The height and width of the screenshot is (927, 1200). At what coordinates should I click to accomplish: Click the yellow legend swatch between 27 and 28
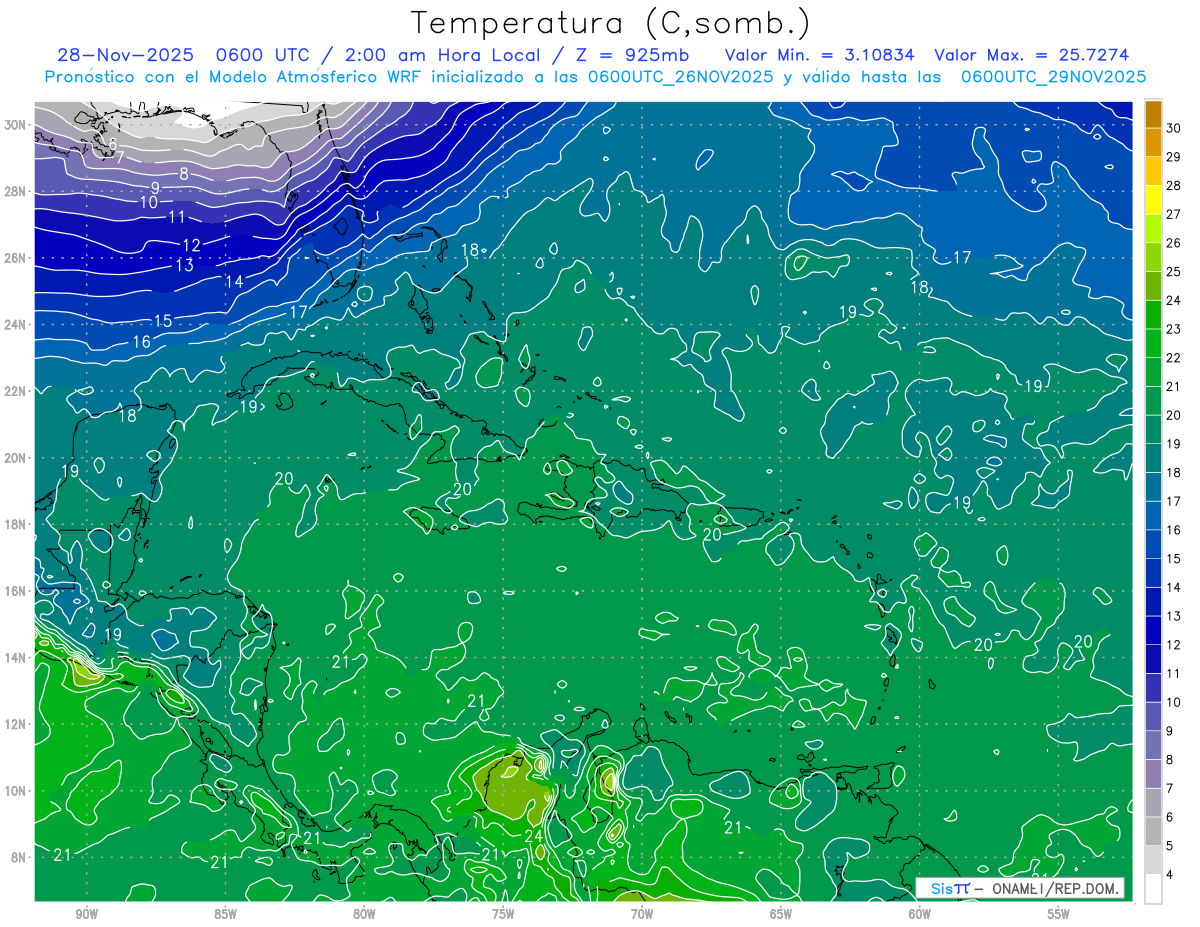pyautogui.click(x=1154, y=200)
